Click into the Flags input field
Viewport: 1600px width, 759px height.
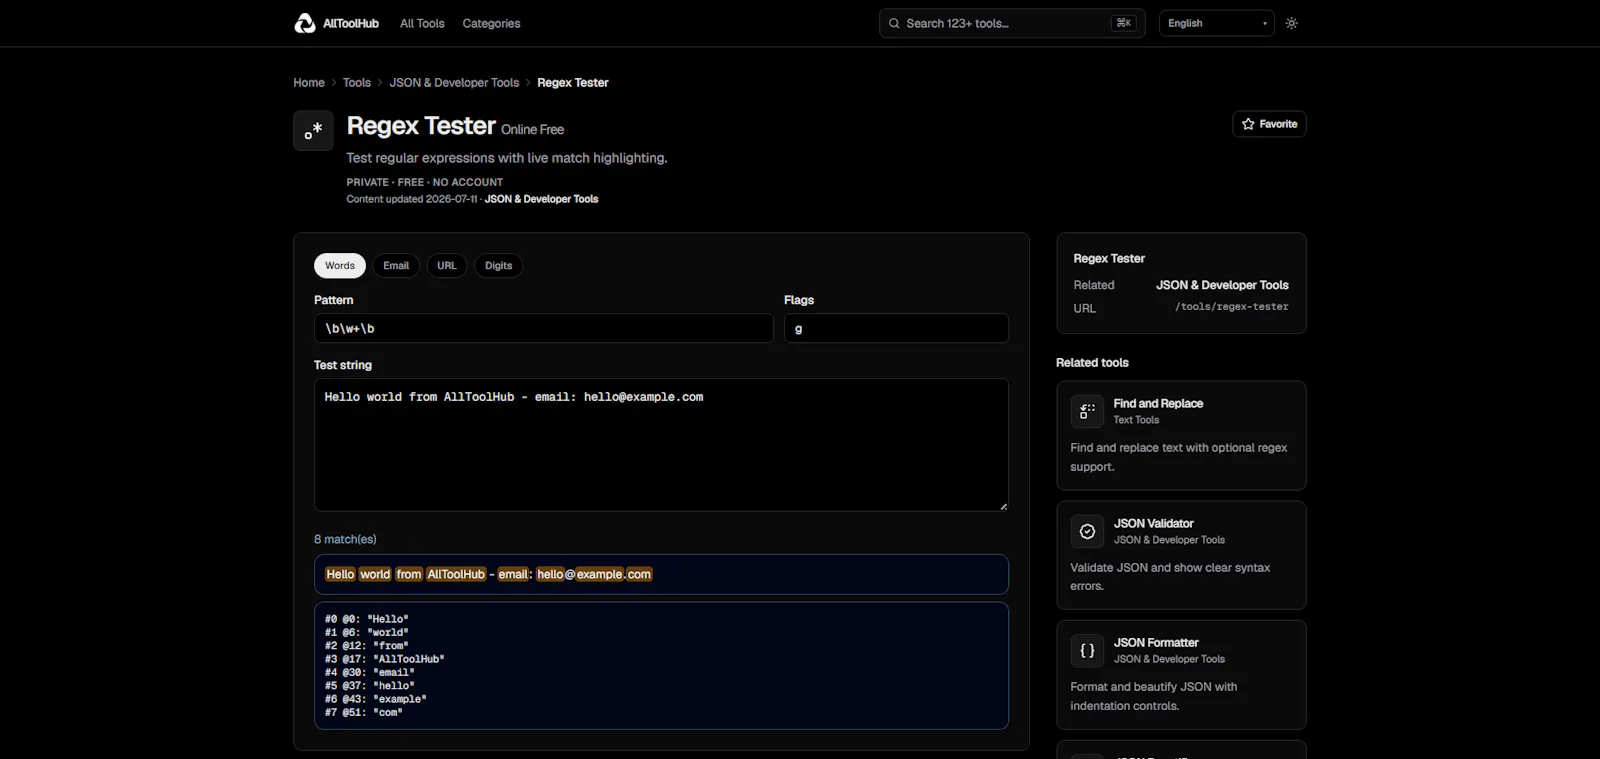click(x=896, y=328)
